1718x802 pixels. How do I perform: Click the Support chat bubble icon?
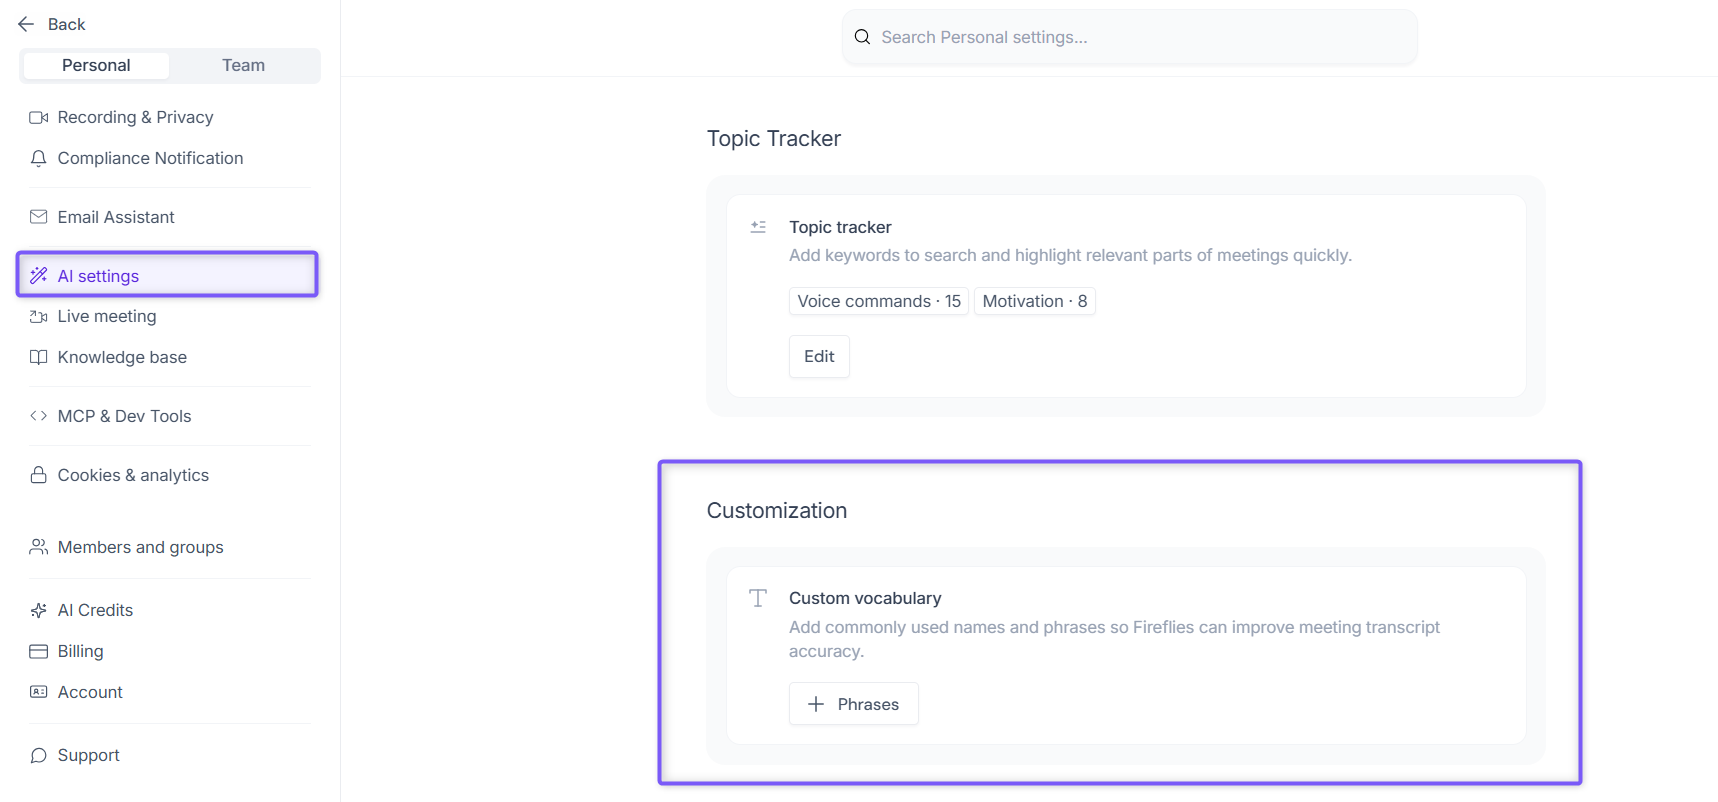(39, 755)
